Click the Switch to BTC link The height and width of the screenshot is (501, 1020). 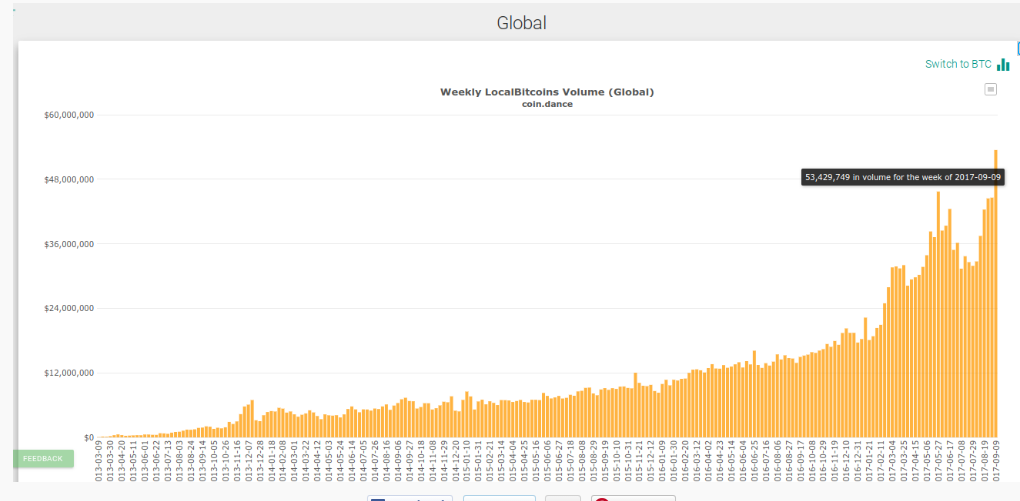(x=958, y=64)
